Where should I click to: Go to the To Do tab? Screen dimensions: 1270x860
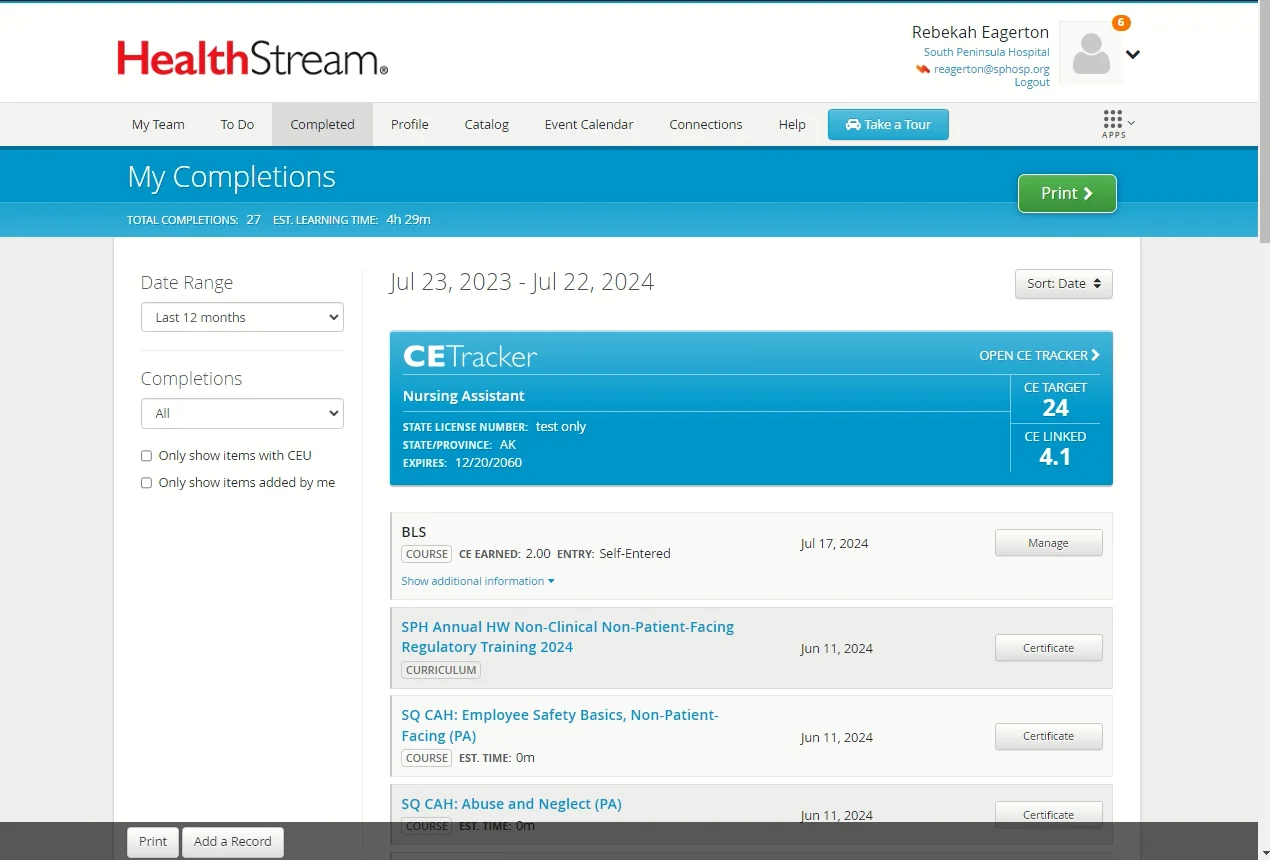click(237, 125)
